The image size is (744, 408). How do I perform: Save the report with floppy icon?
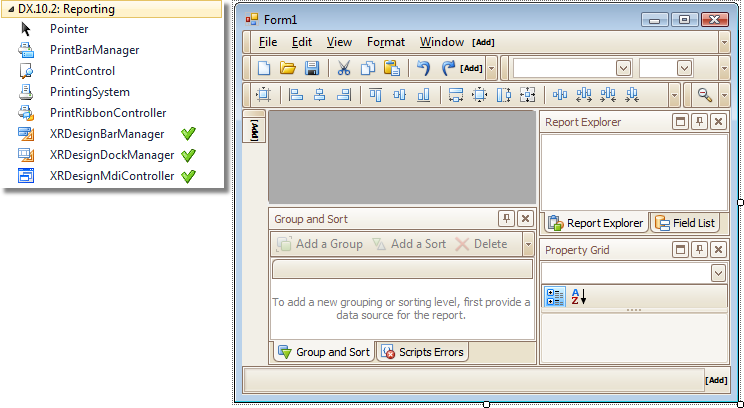[x=312, y=68]
